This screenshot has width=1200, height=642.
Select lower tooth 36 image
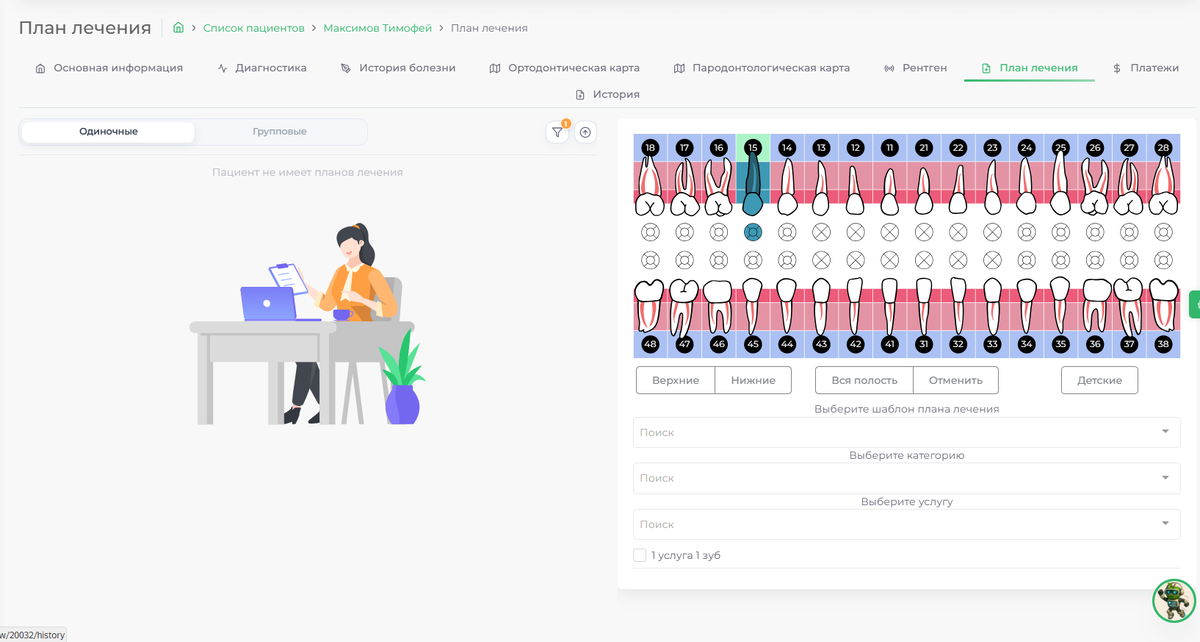coord(1095,306)
